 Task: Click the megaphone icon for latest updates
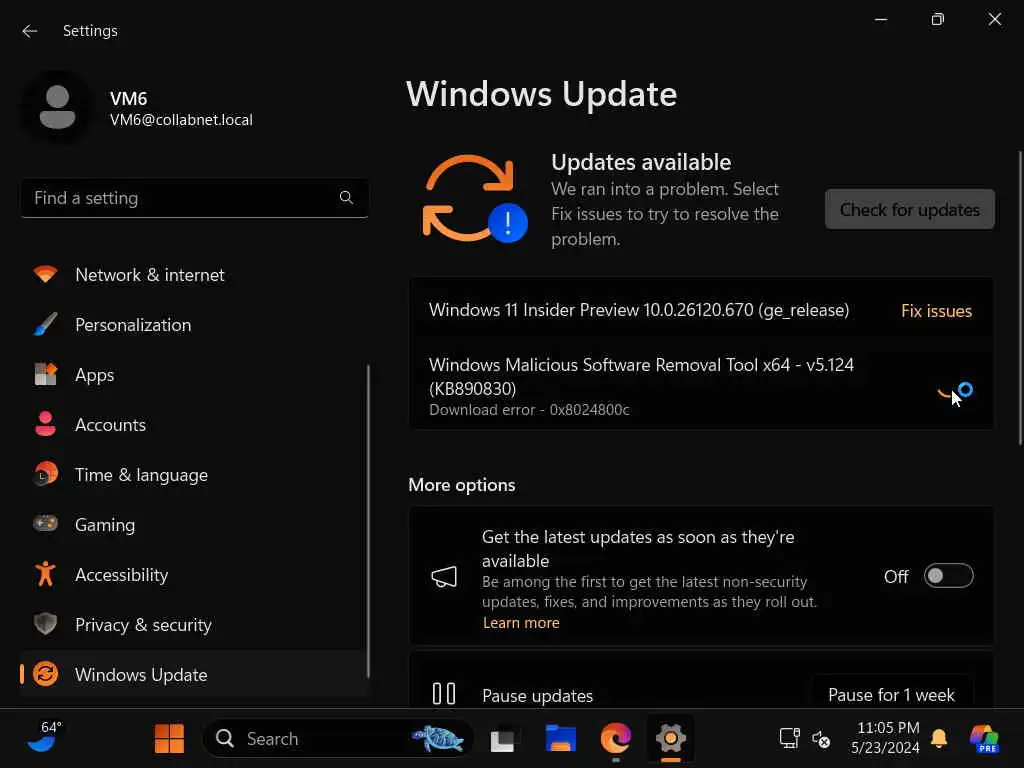(x=444, y=577)
